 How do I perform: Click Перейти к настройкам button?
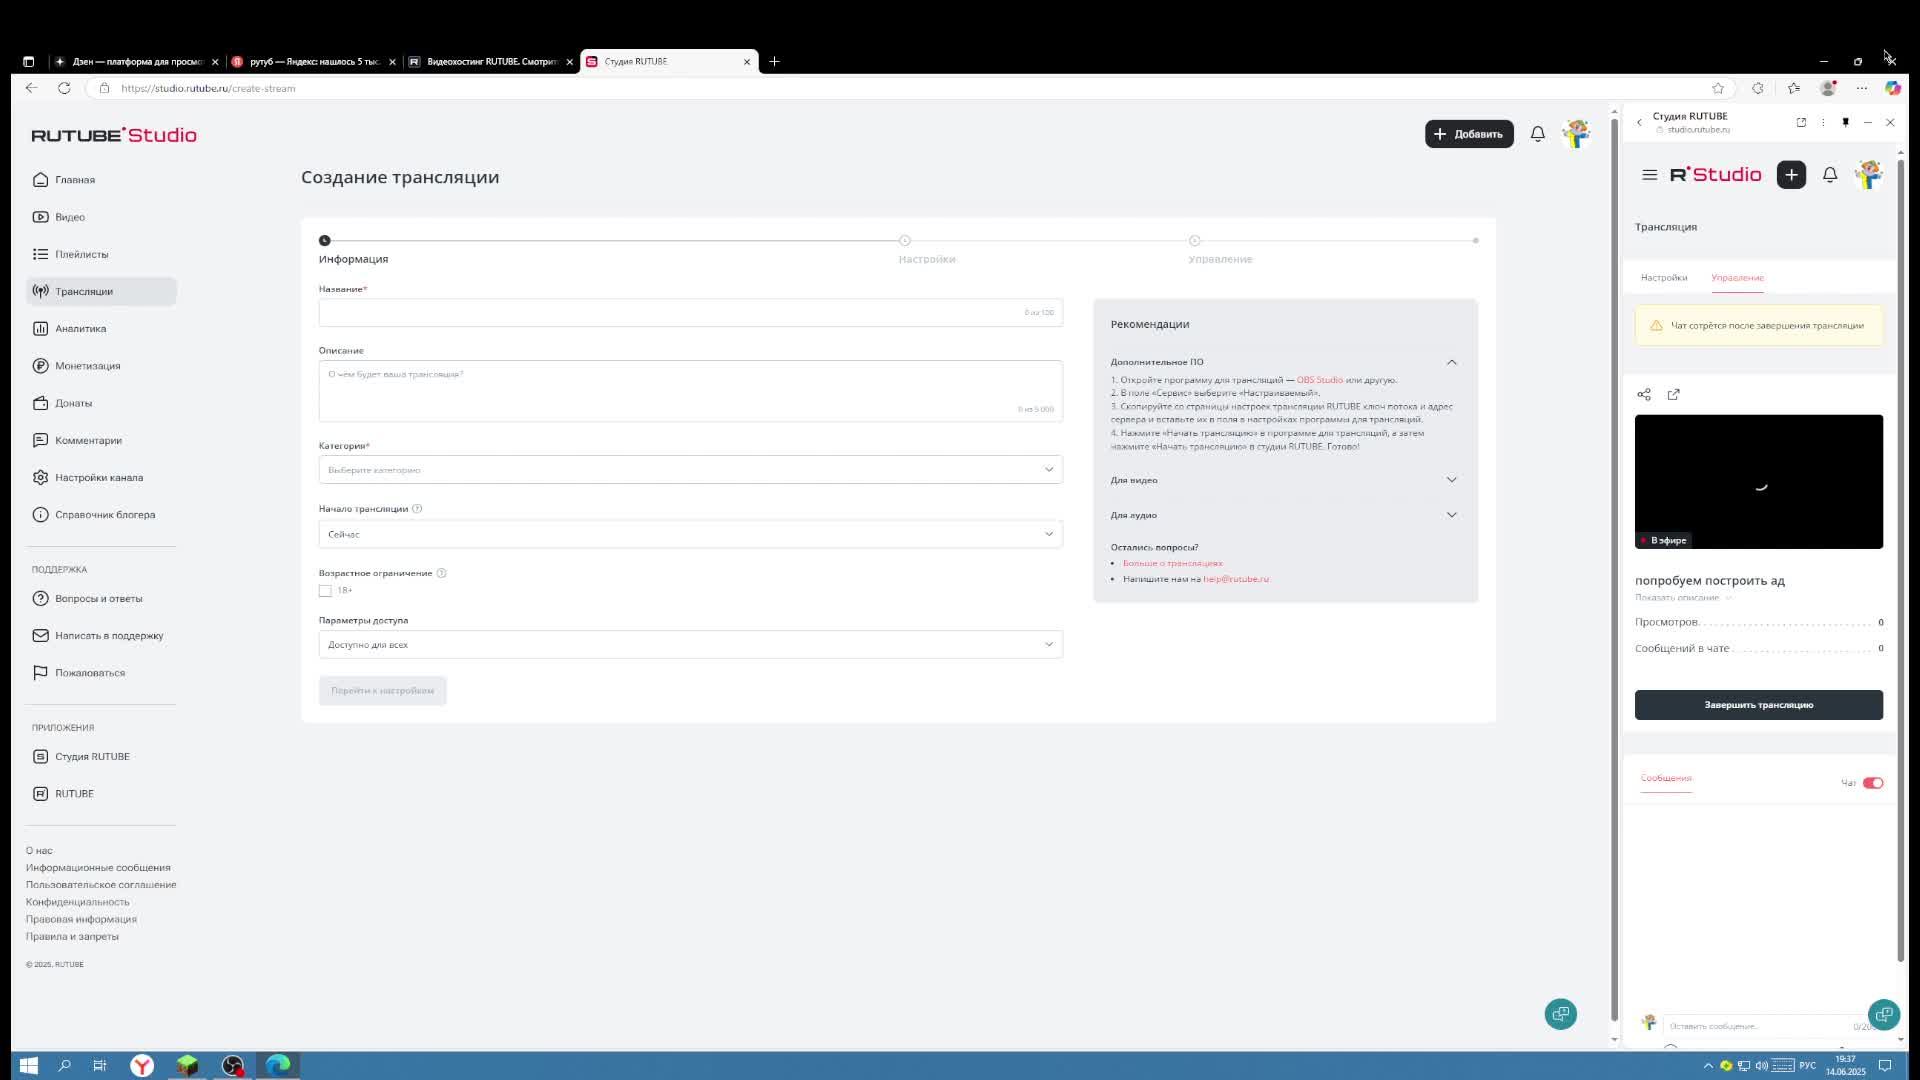tap(383, 691)
